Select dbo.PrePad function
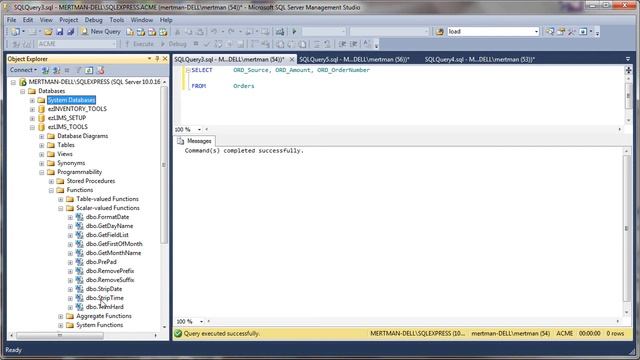640x360 pixels. coord(101,262)
